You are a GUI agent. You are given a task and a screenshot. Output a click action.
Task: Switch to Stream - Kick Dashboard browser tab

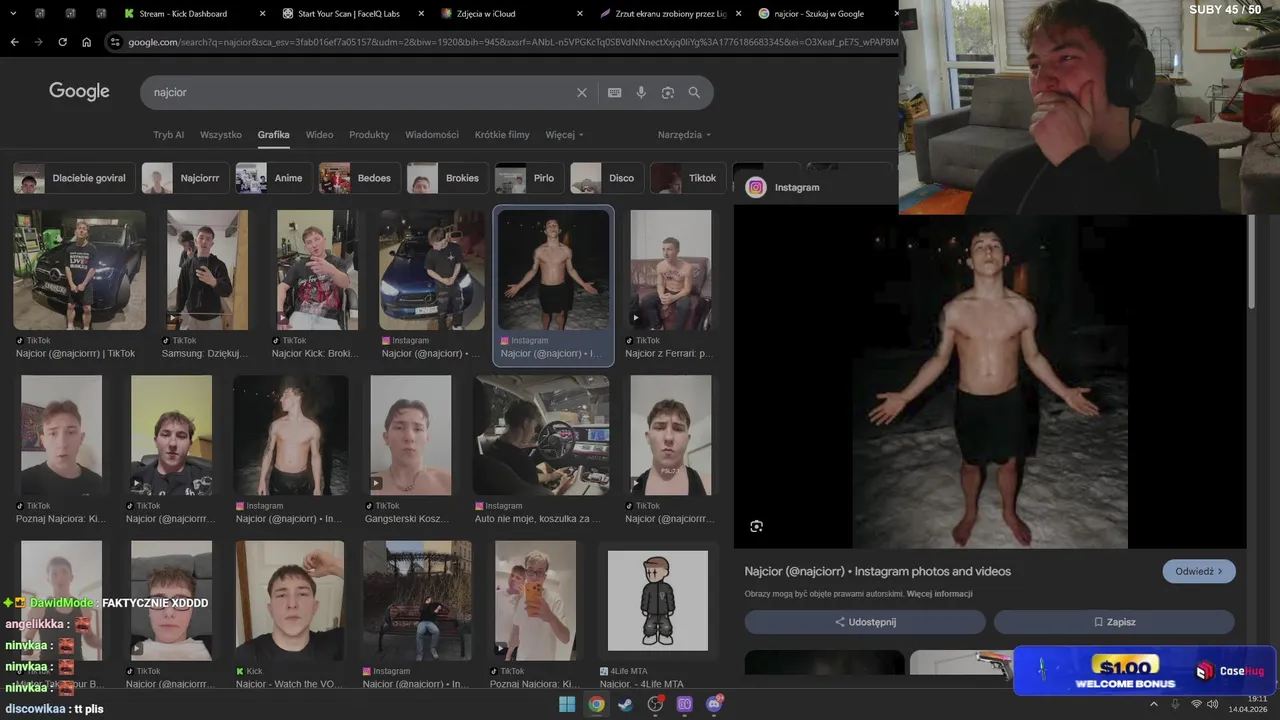tap(194, 14)
